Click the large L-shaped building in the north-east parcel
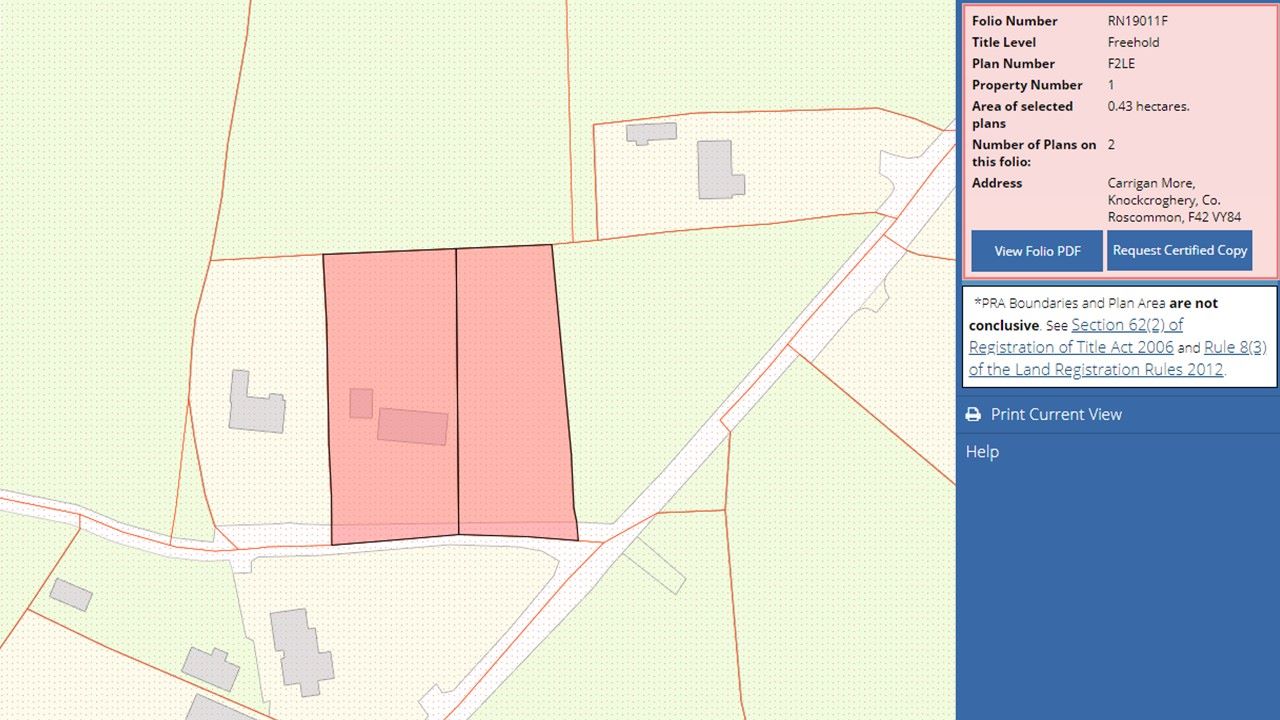The image size is (1280, 720). [718, 169]
